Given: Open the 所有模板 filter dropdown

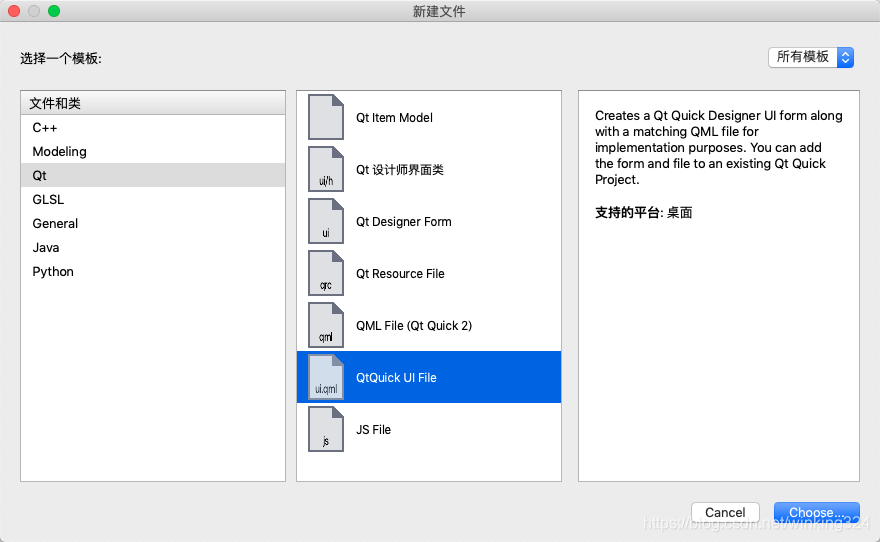Looking at the screenshot, I should click(811, 57).
